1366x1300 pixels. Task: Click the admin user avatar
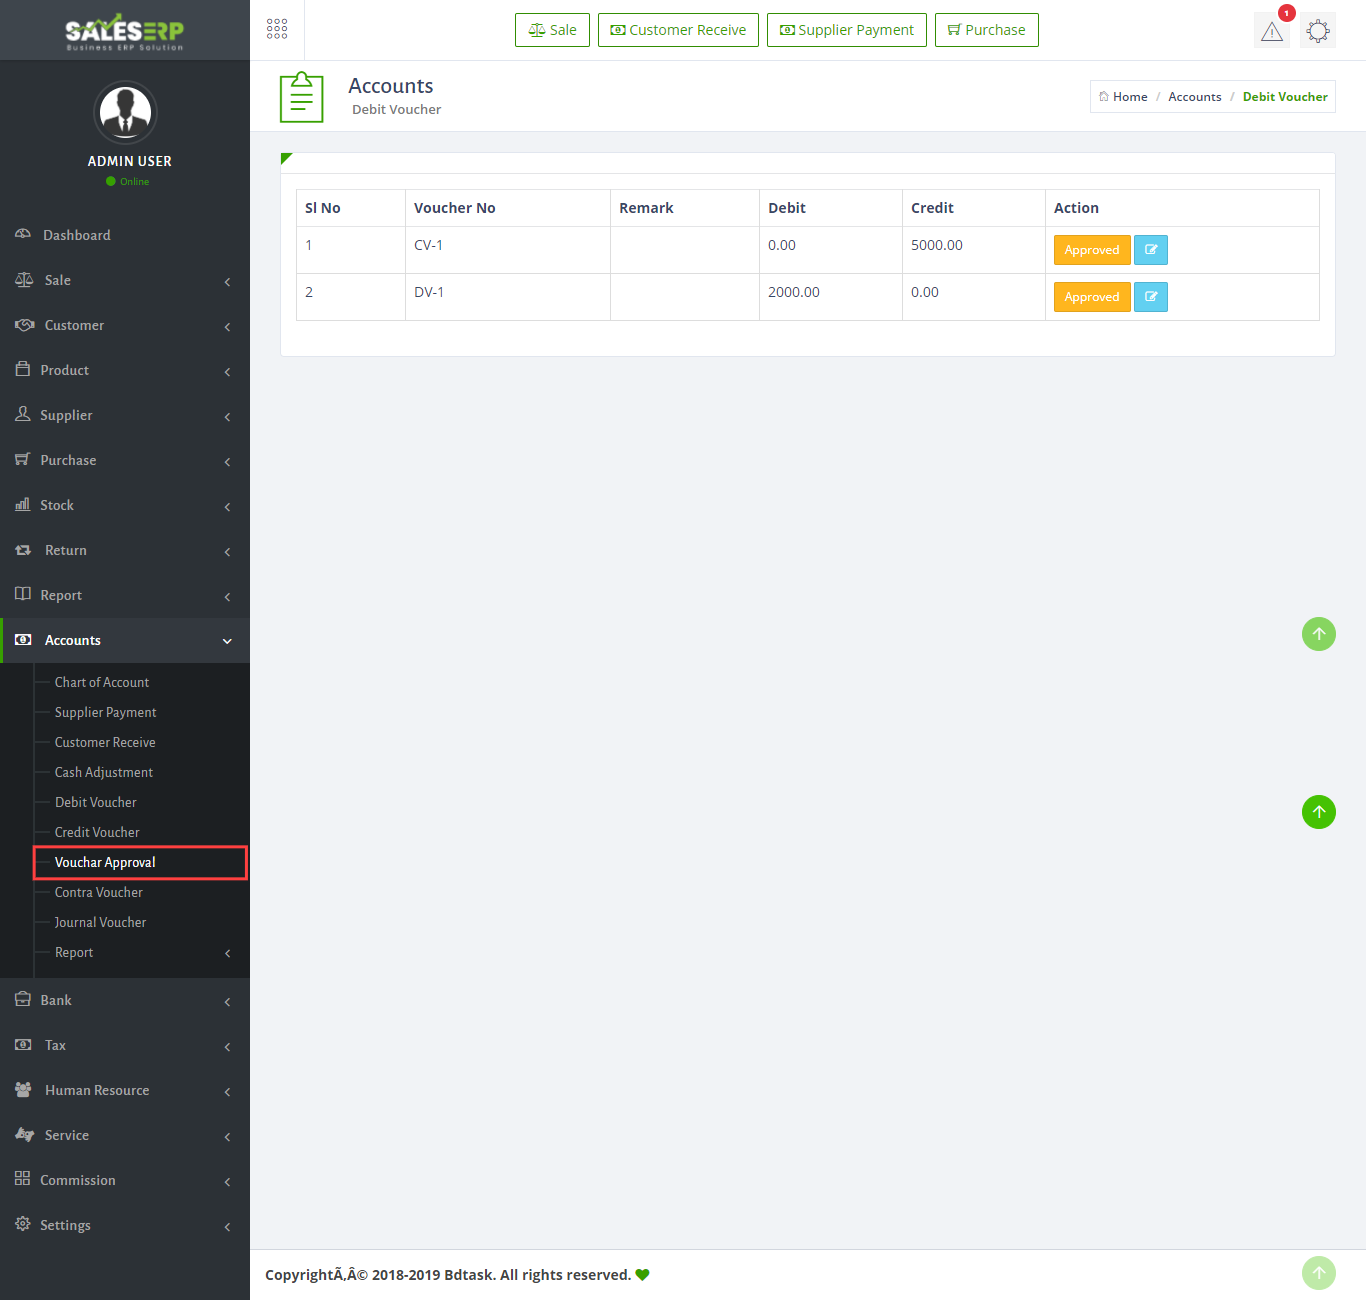point(125,112)
